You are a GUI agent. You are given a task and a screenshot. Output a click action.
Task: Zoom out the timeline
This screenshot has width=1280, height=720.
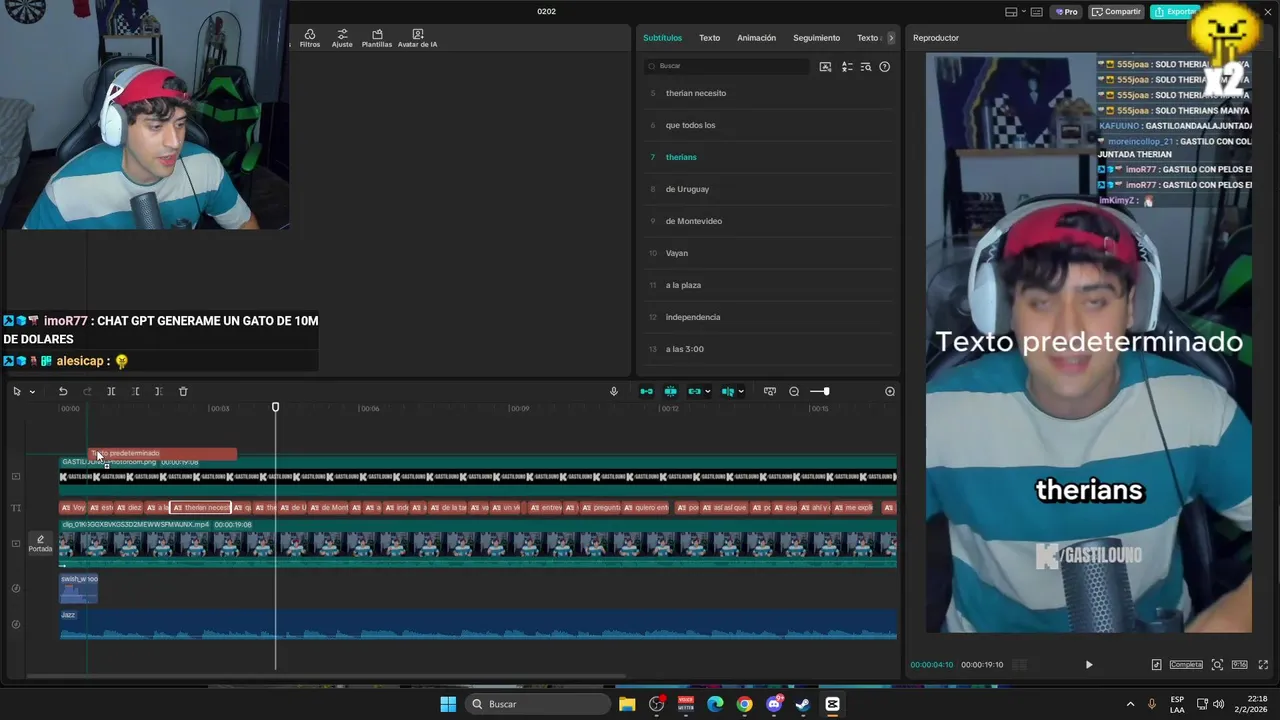(794, 391)
